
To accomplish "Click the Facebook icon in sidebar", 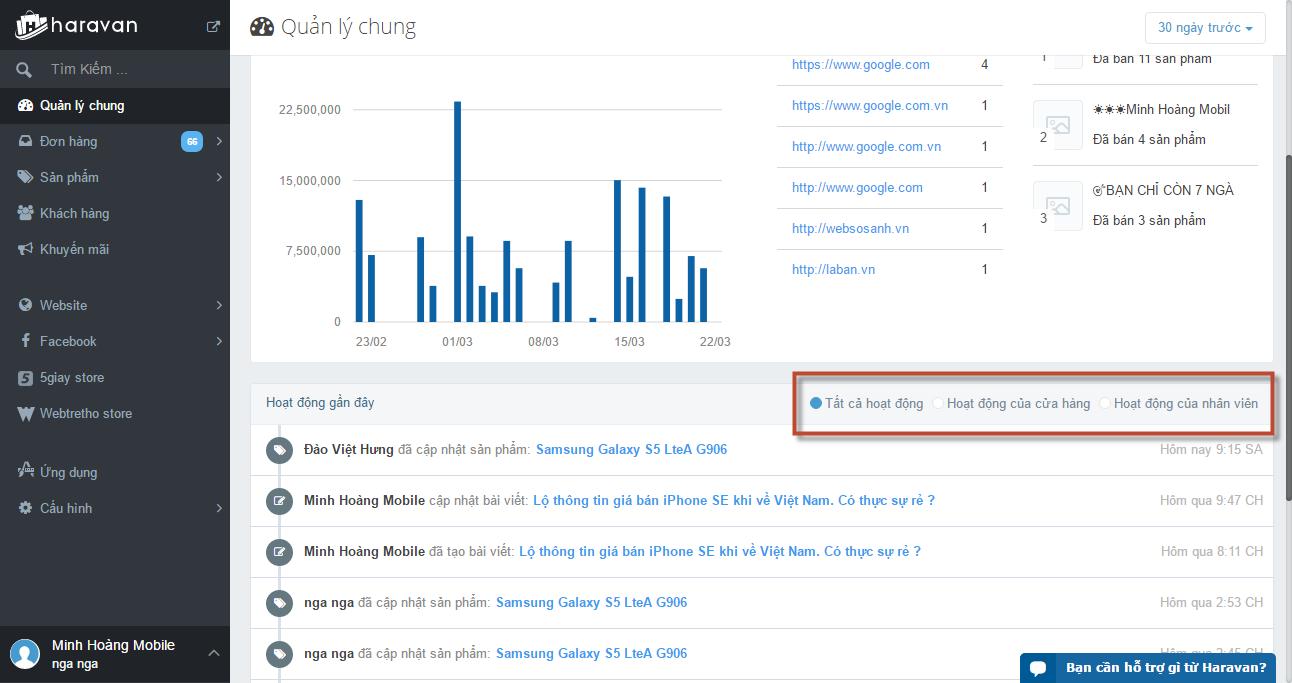I will click(x=25, y=341).
